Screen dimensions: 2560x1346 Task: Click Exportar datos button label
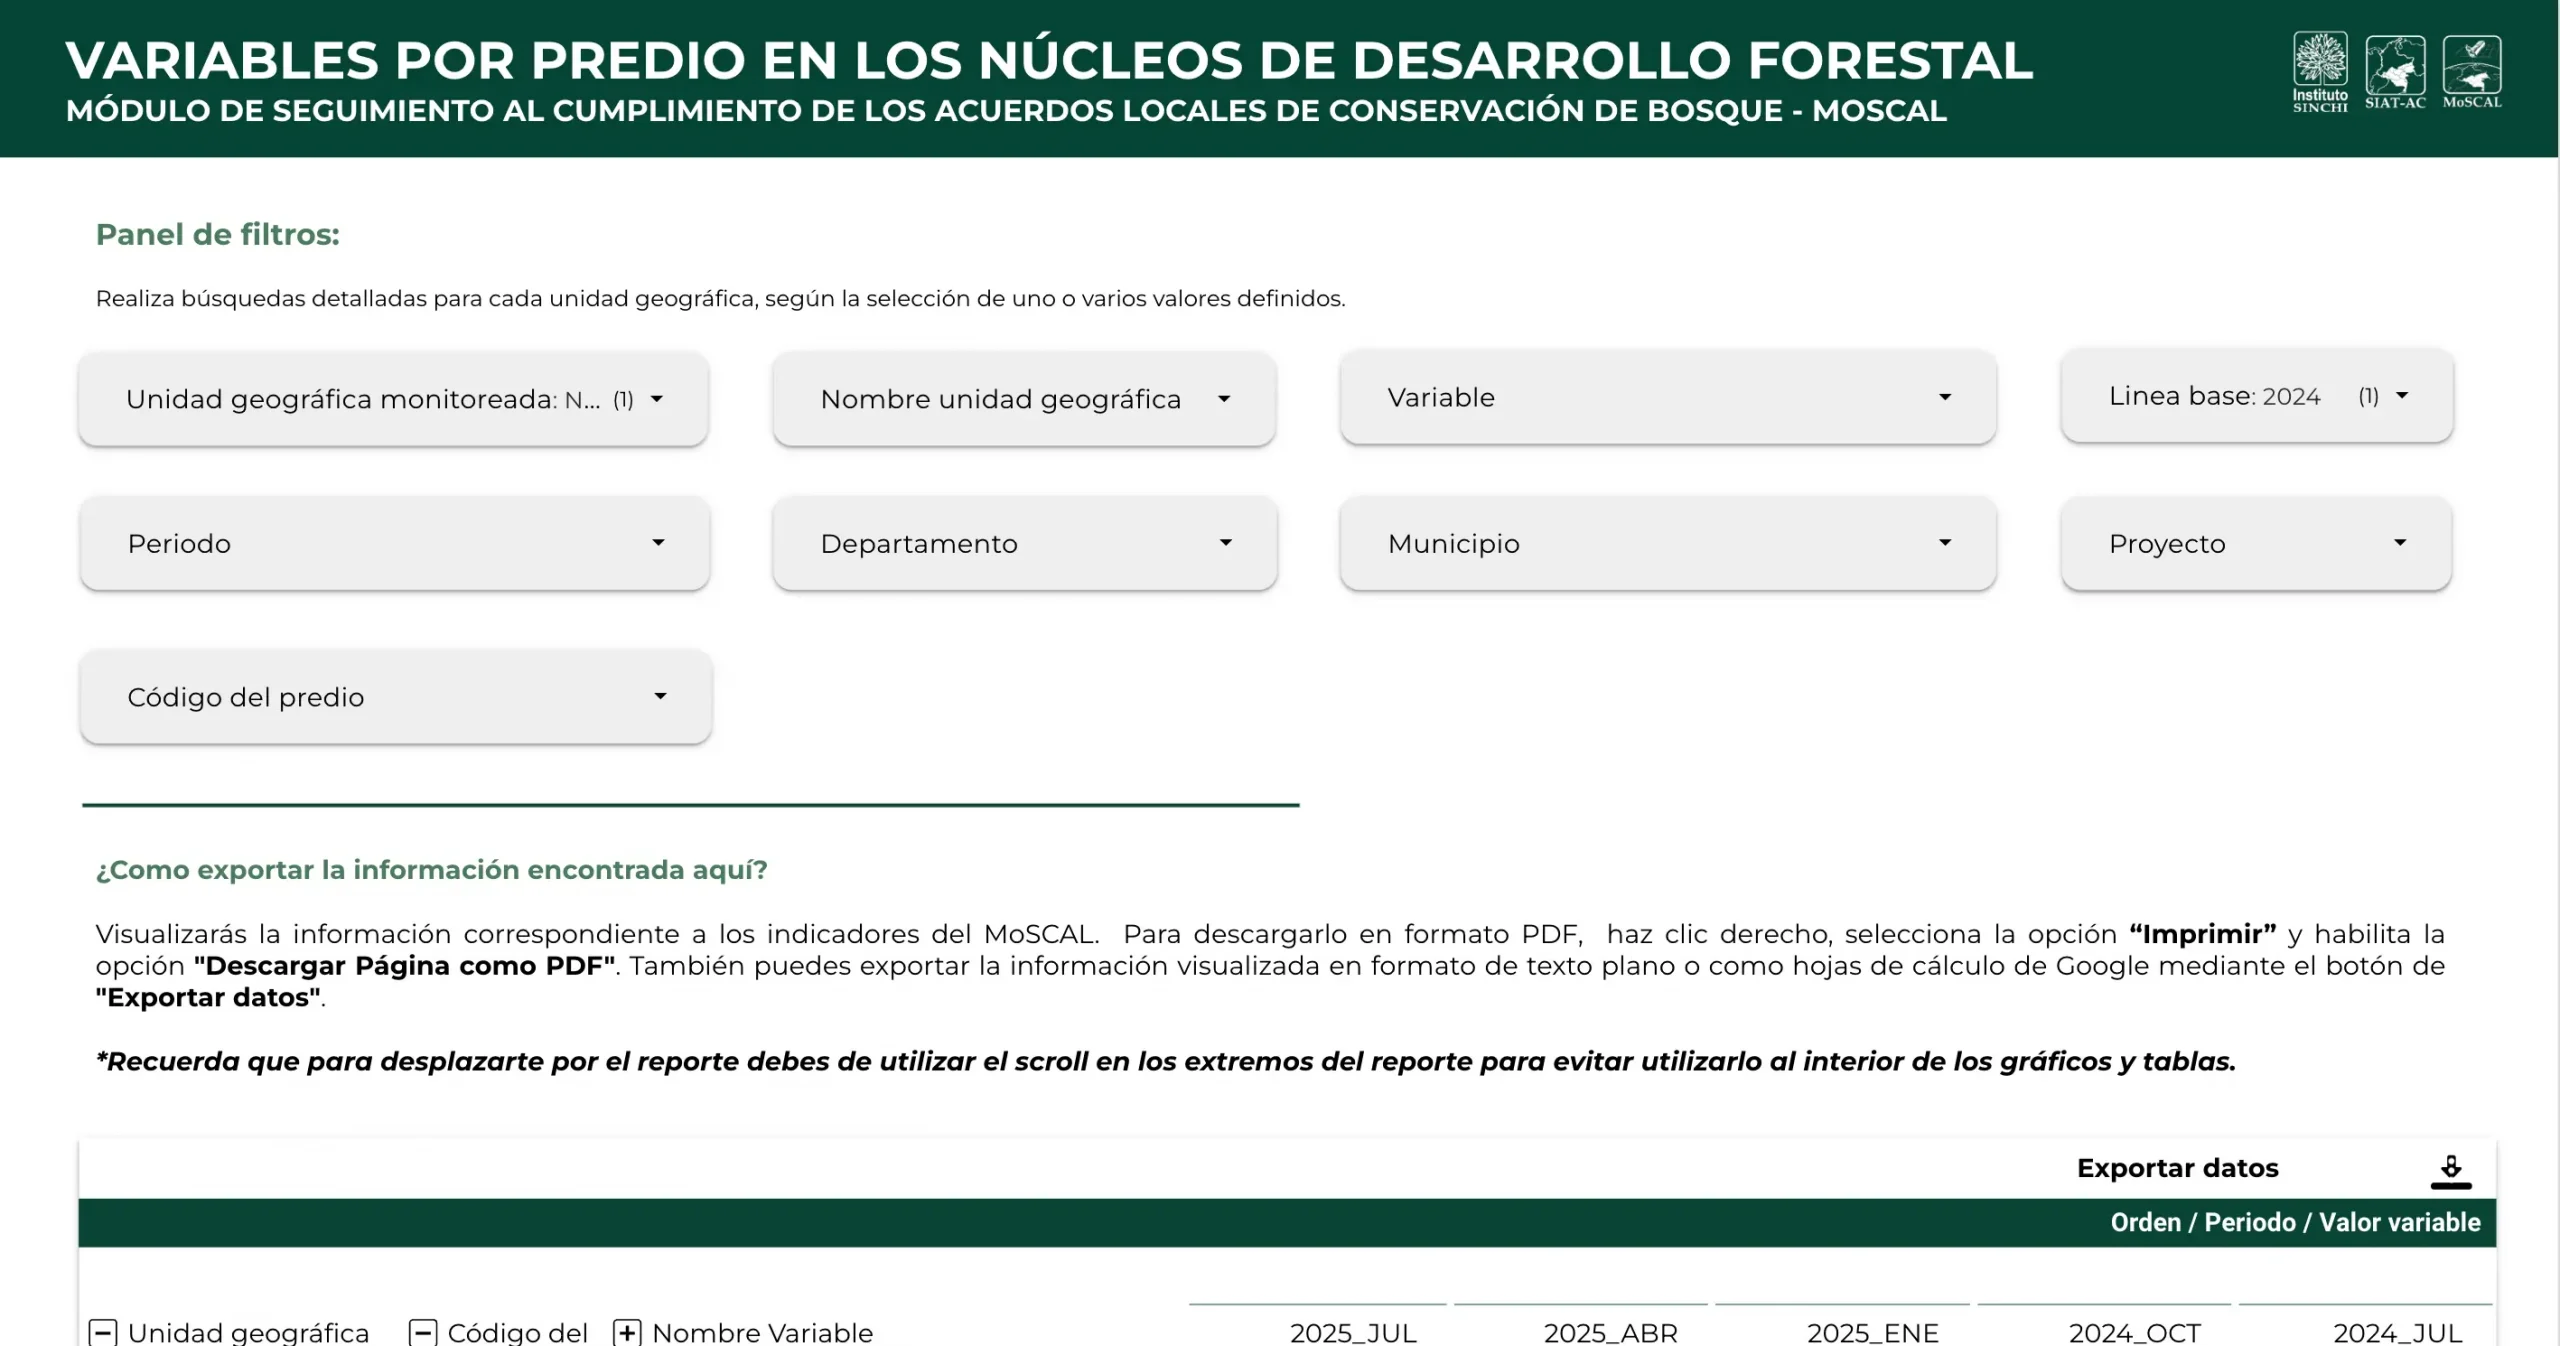2177,1168
